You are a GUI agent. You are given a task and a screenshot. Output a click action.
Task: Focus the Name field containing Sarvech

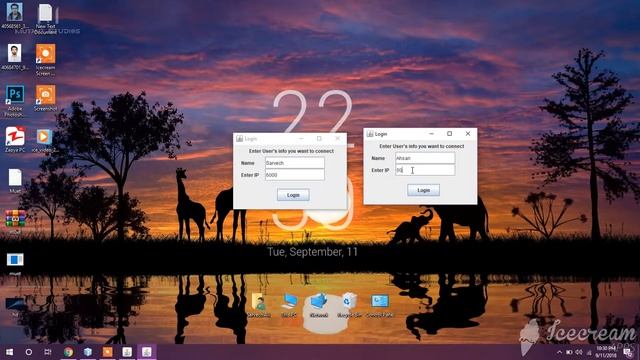pos(295,163)
